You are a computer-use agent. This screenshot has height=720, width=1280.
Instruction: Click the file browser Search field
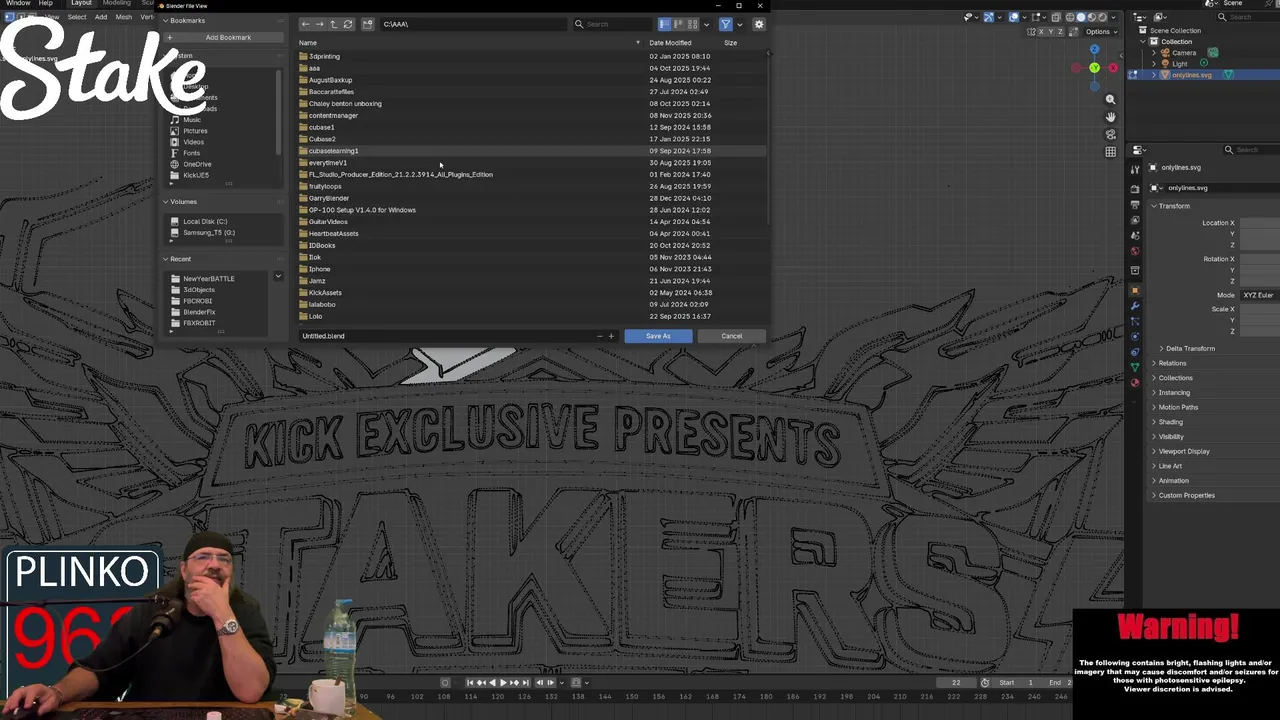coord(612,24)
